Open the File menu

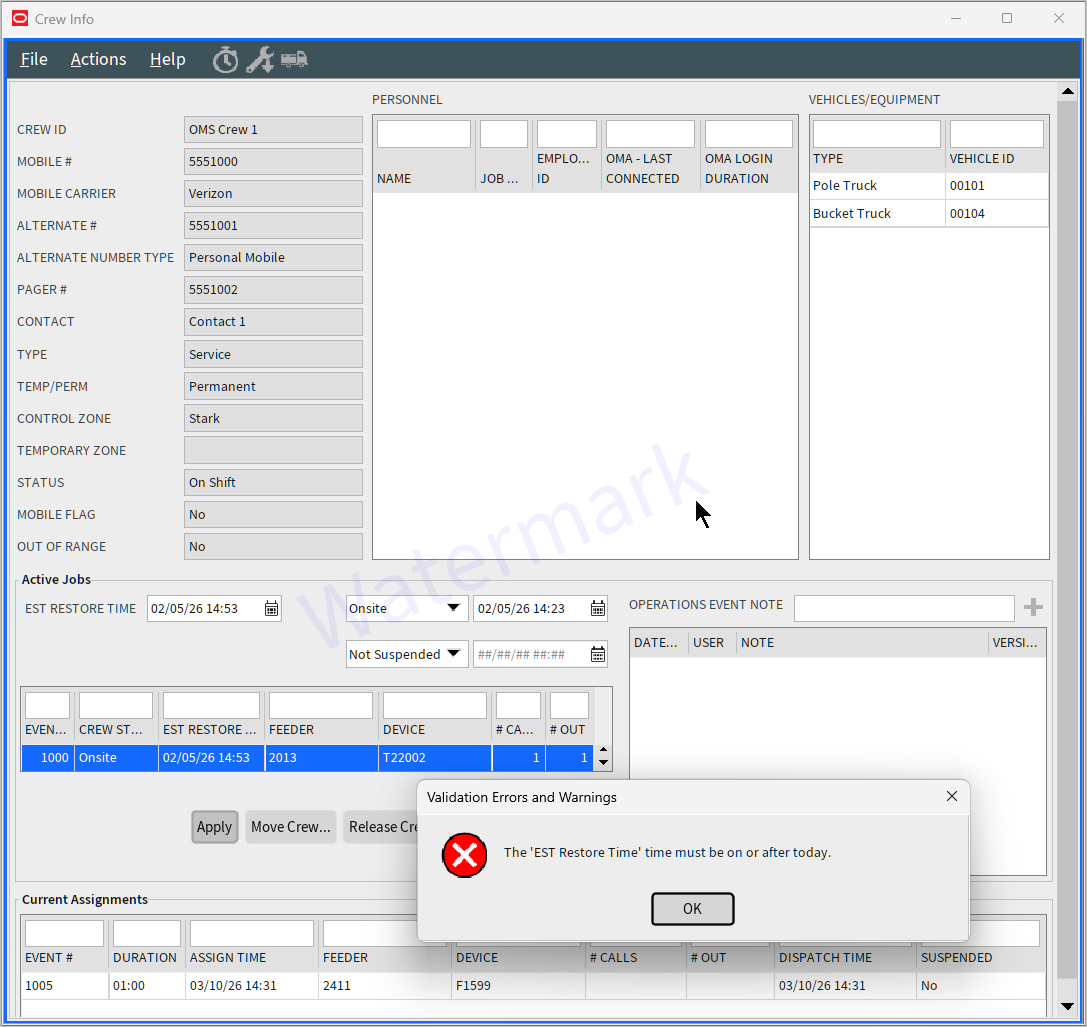(34, 60)
